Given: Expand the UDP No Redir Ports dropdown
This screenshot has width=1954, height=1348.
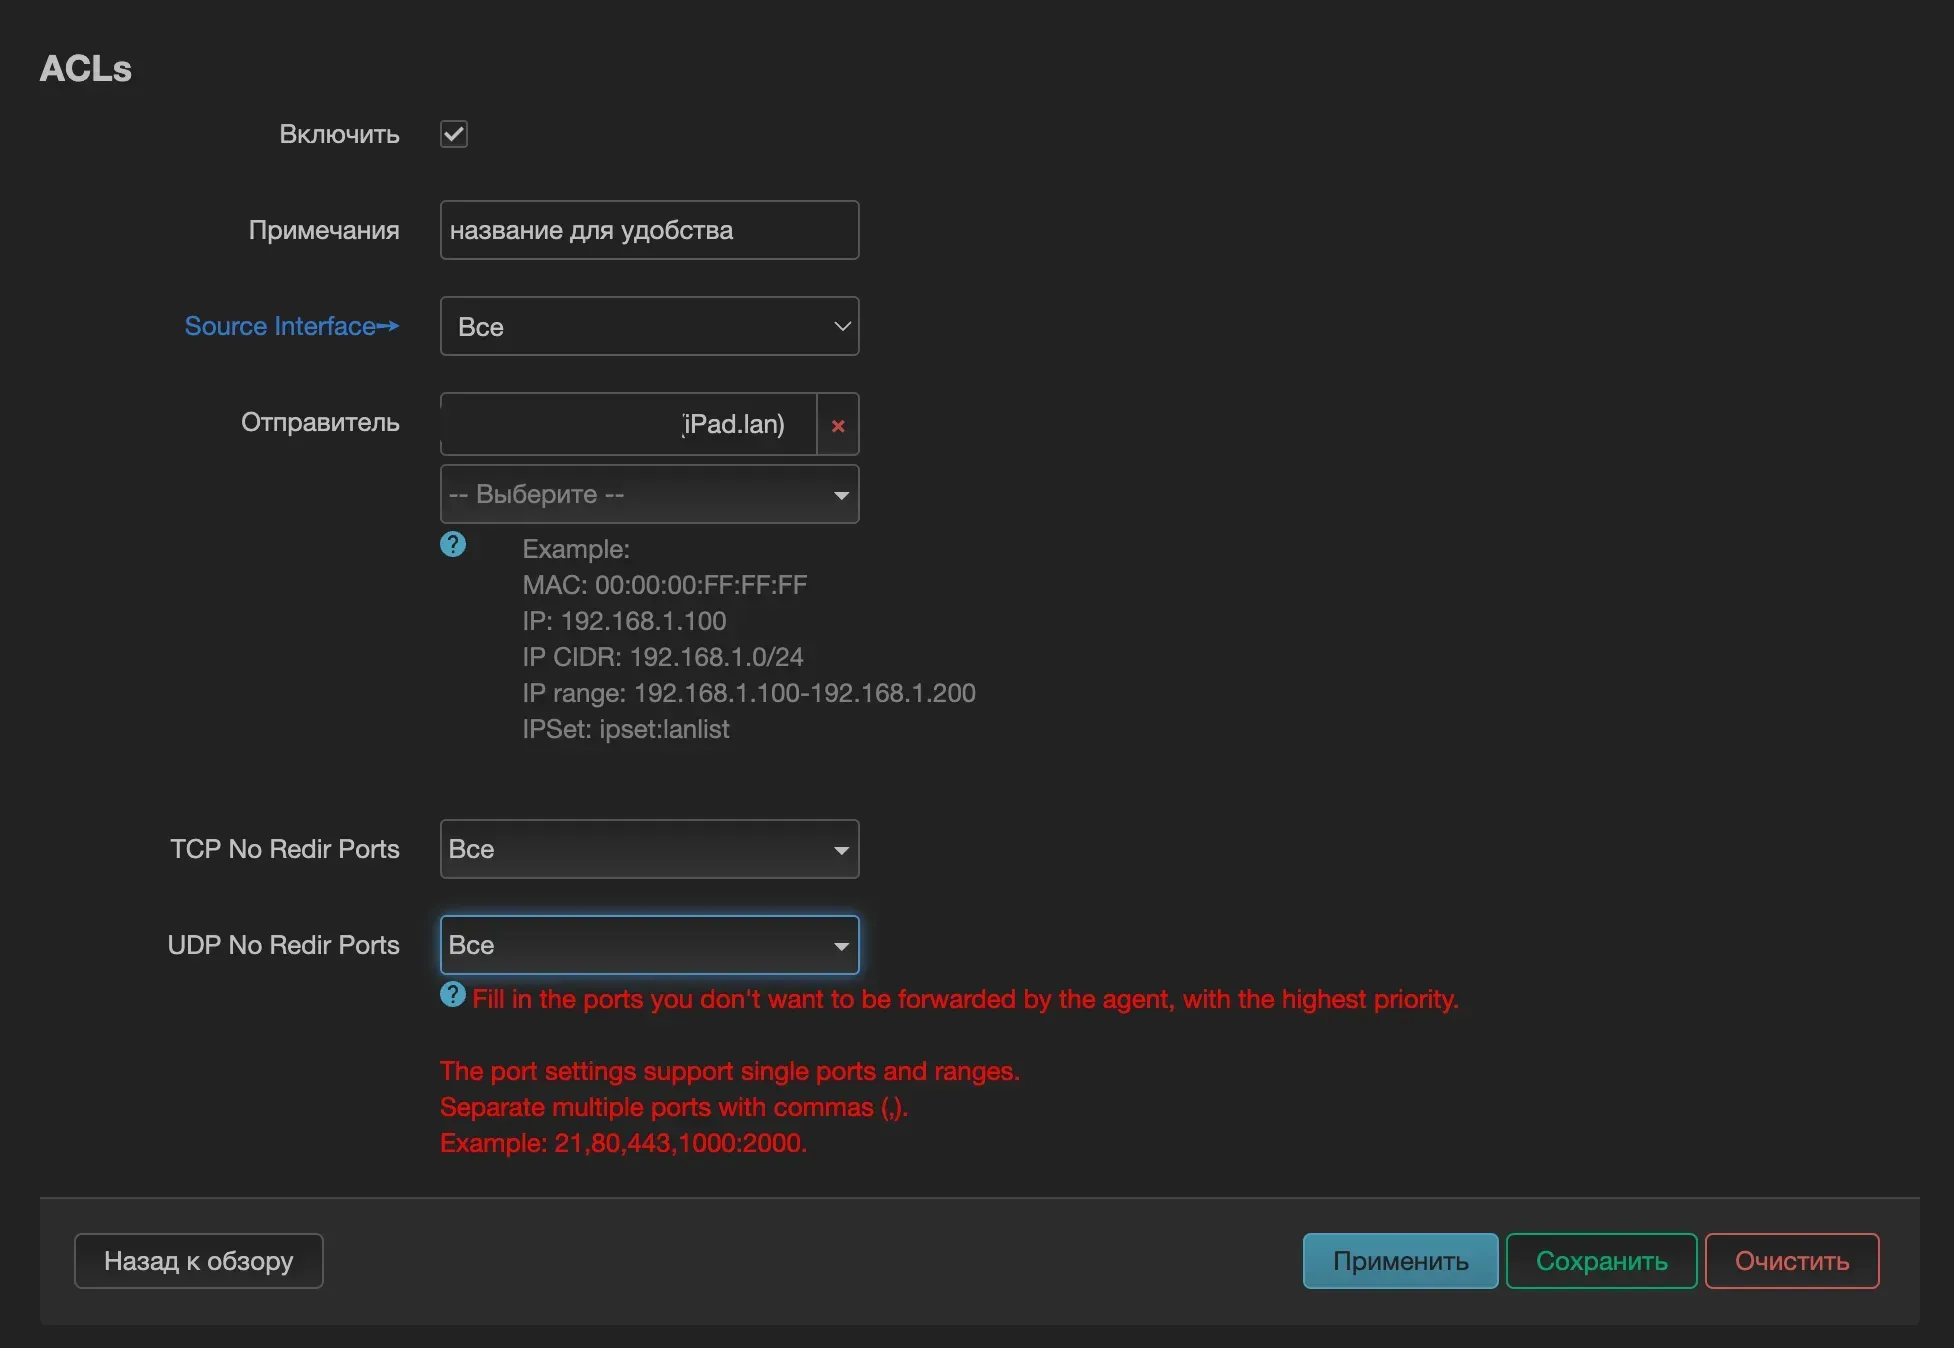Looking at the screenshot, I should 649,945.
